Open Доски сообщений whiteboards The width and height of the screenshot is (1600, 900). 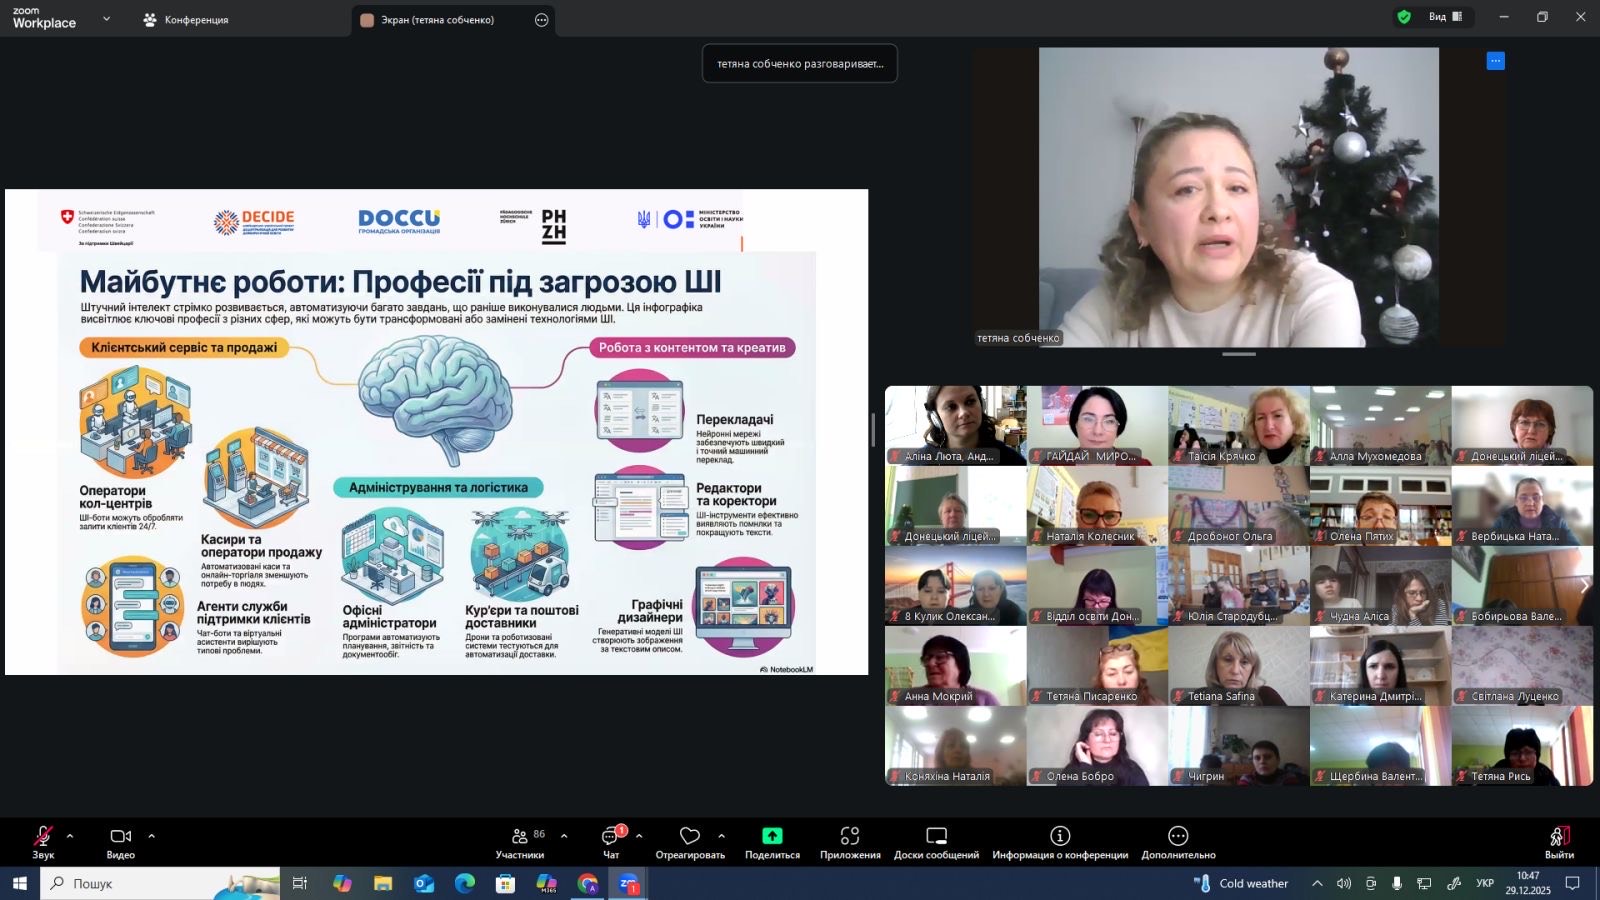[x=936, y=836]
